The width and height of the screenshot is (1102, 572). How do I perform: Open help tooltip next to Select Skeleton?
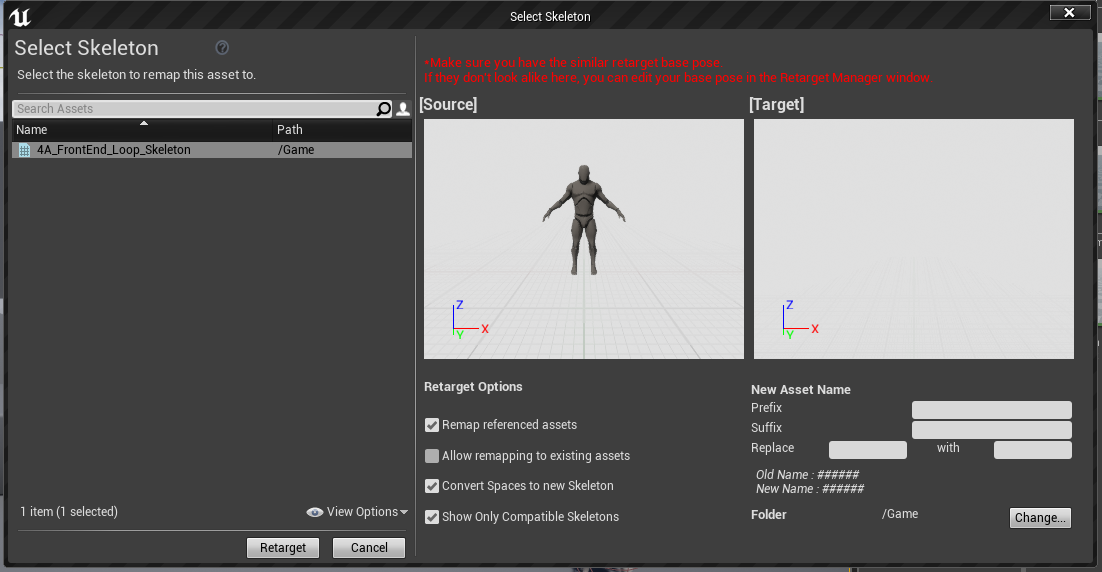click(222, 48)
